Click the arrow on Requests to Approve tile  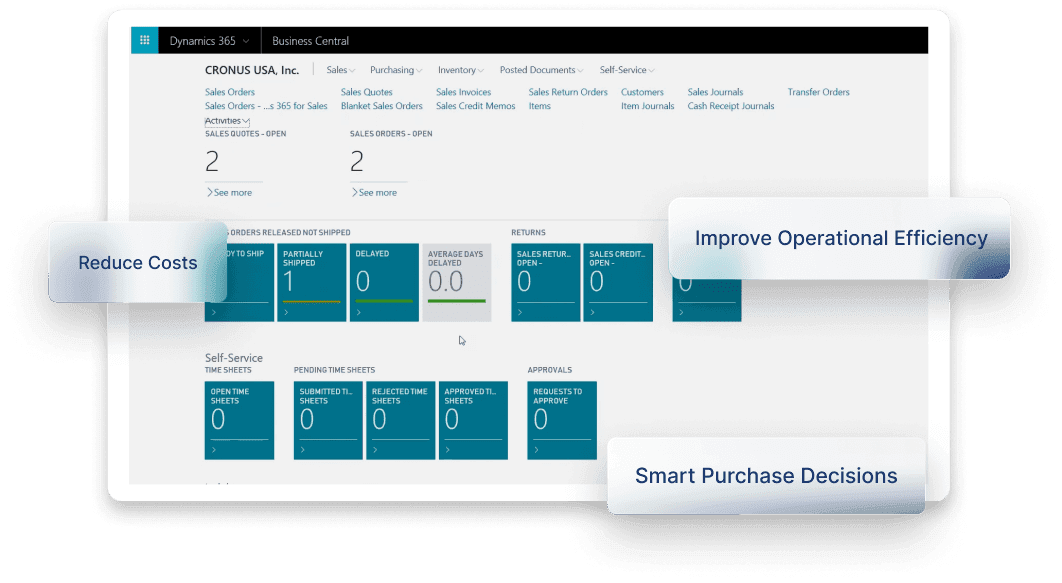(x=536, y=450)
